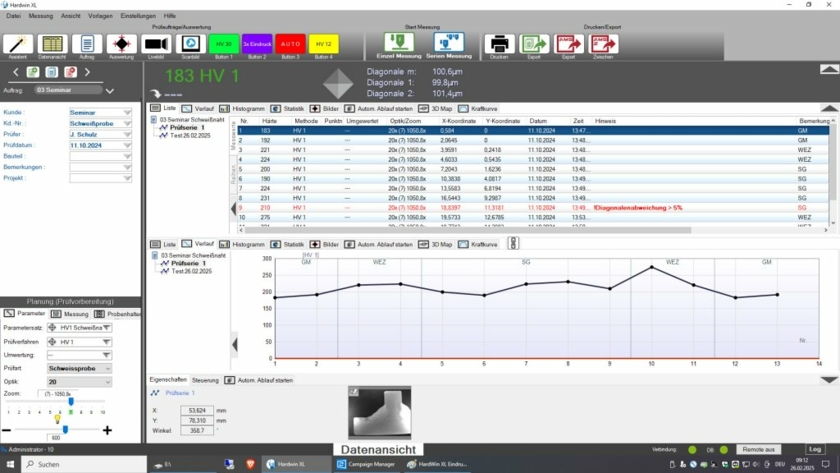The image size is (840, 473).
Task: Open the Auswertung crosshair icon
Action: 121,44
